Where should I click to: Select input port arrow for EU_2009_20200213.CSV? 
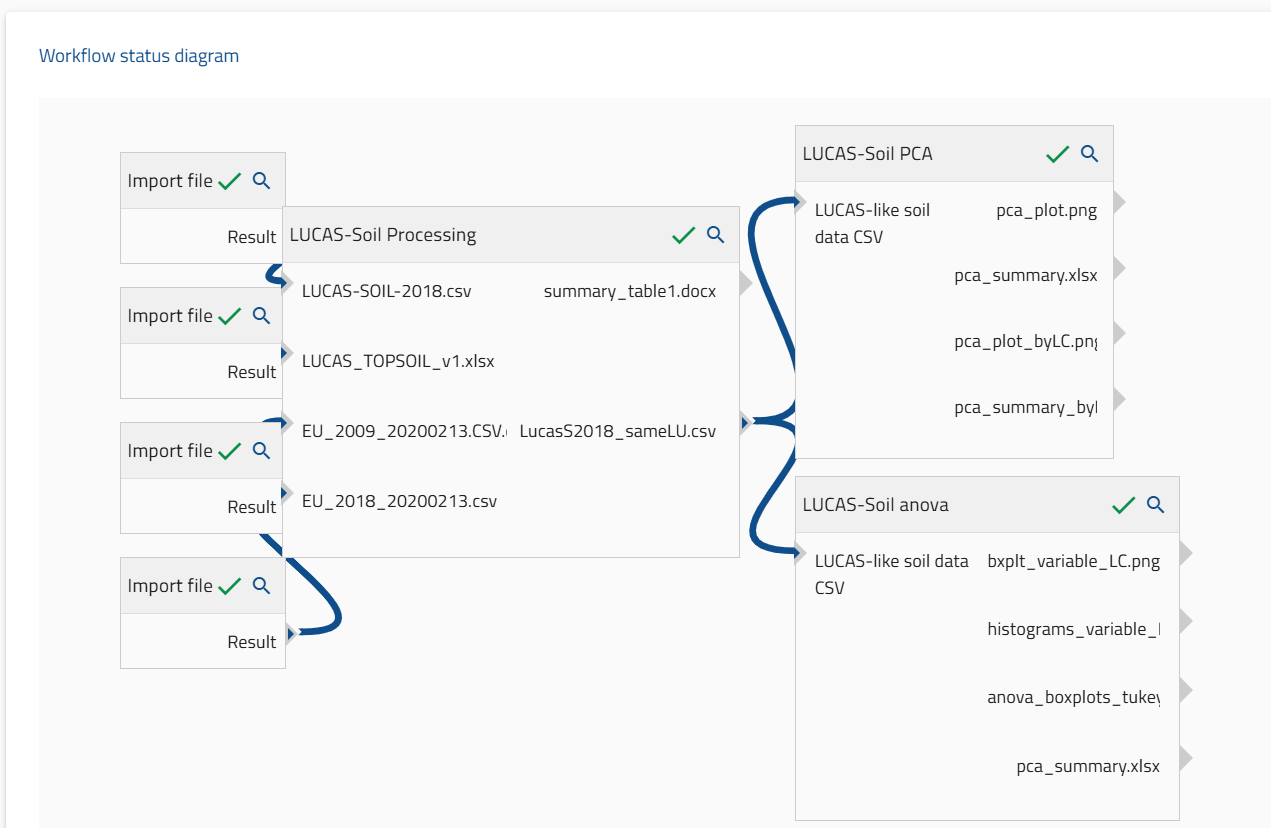pyautogui.click(x=287, y=423)
